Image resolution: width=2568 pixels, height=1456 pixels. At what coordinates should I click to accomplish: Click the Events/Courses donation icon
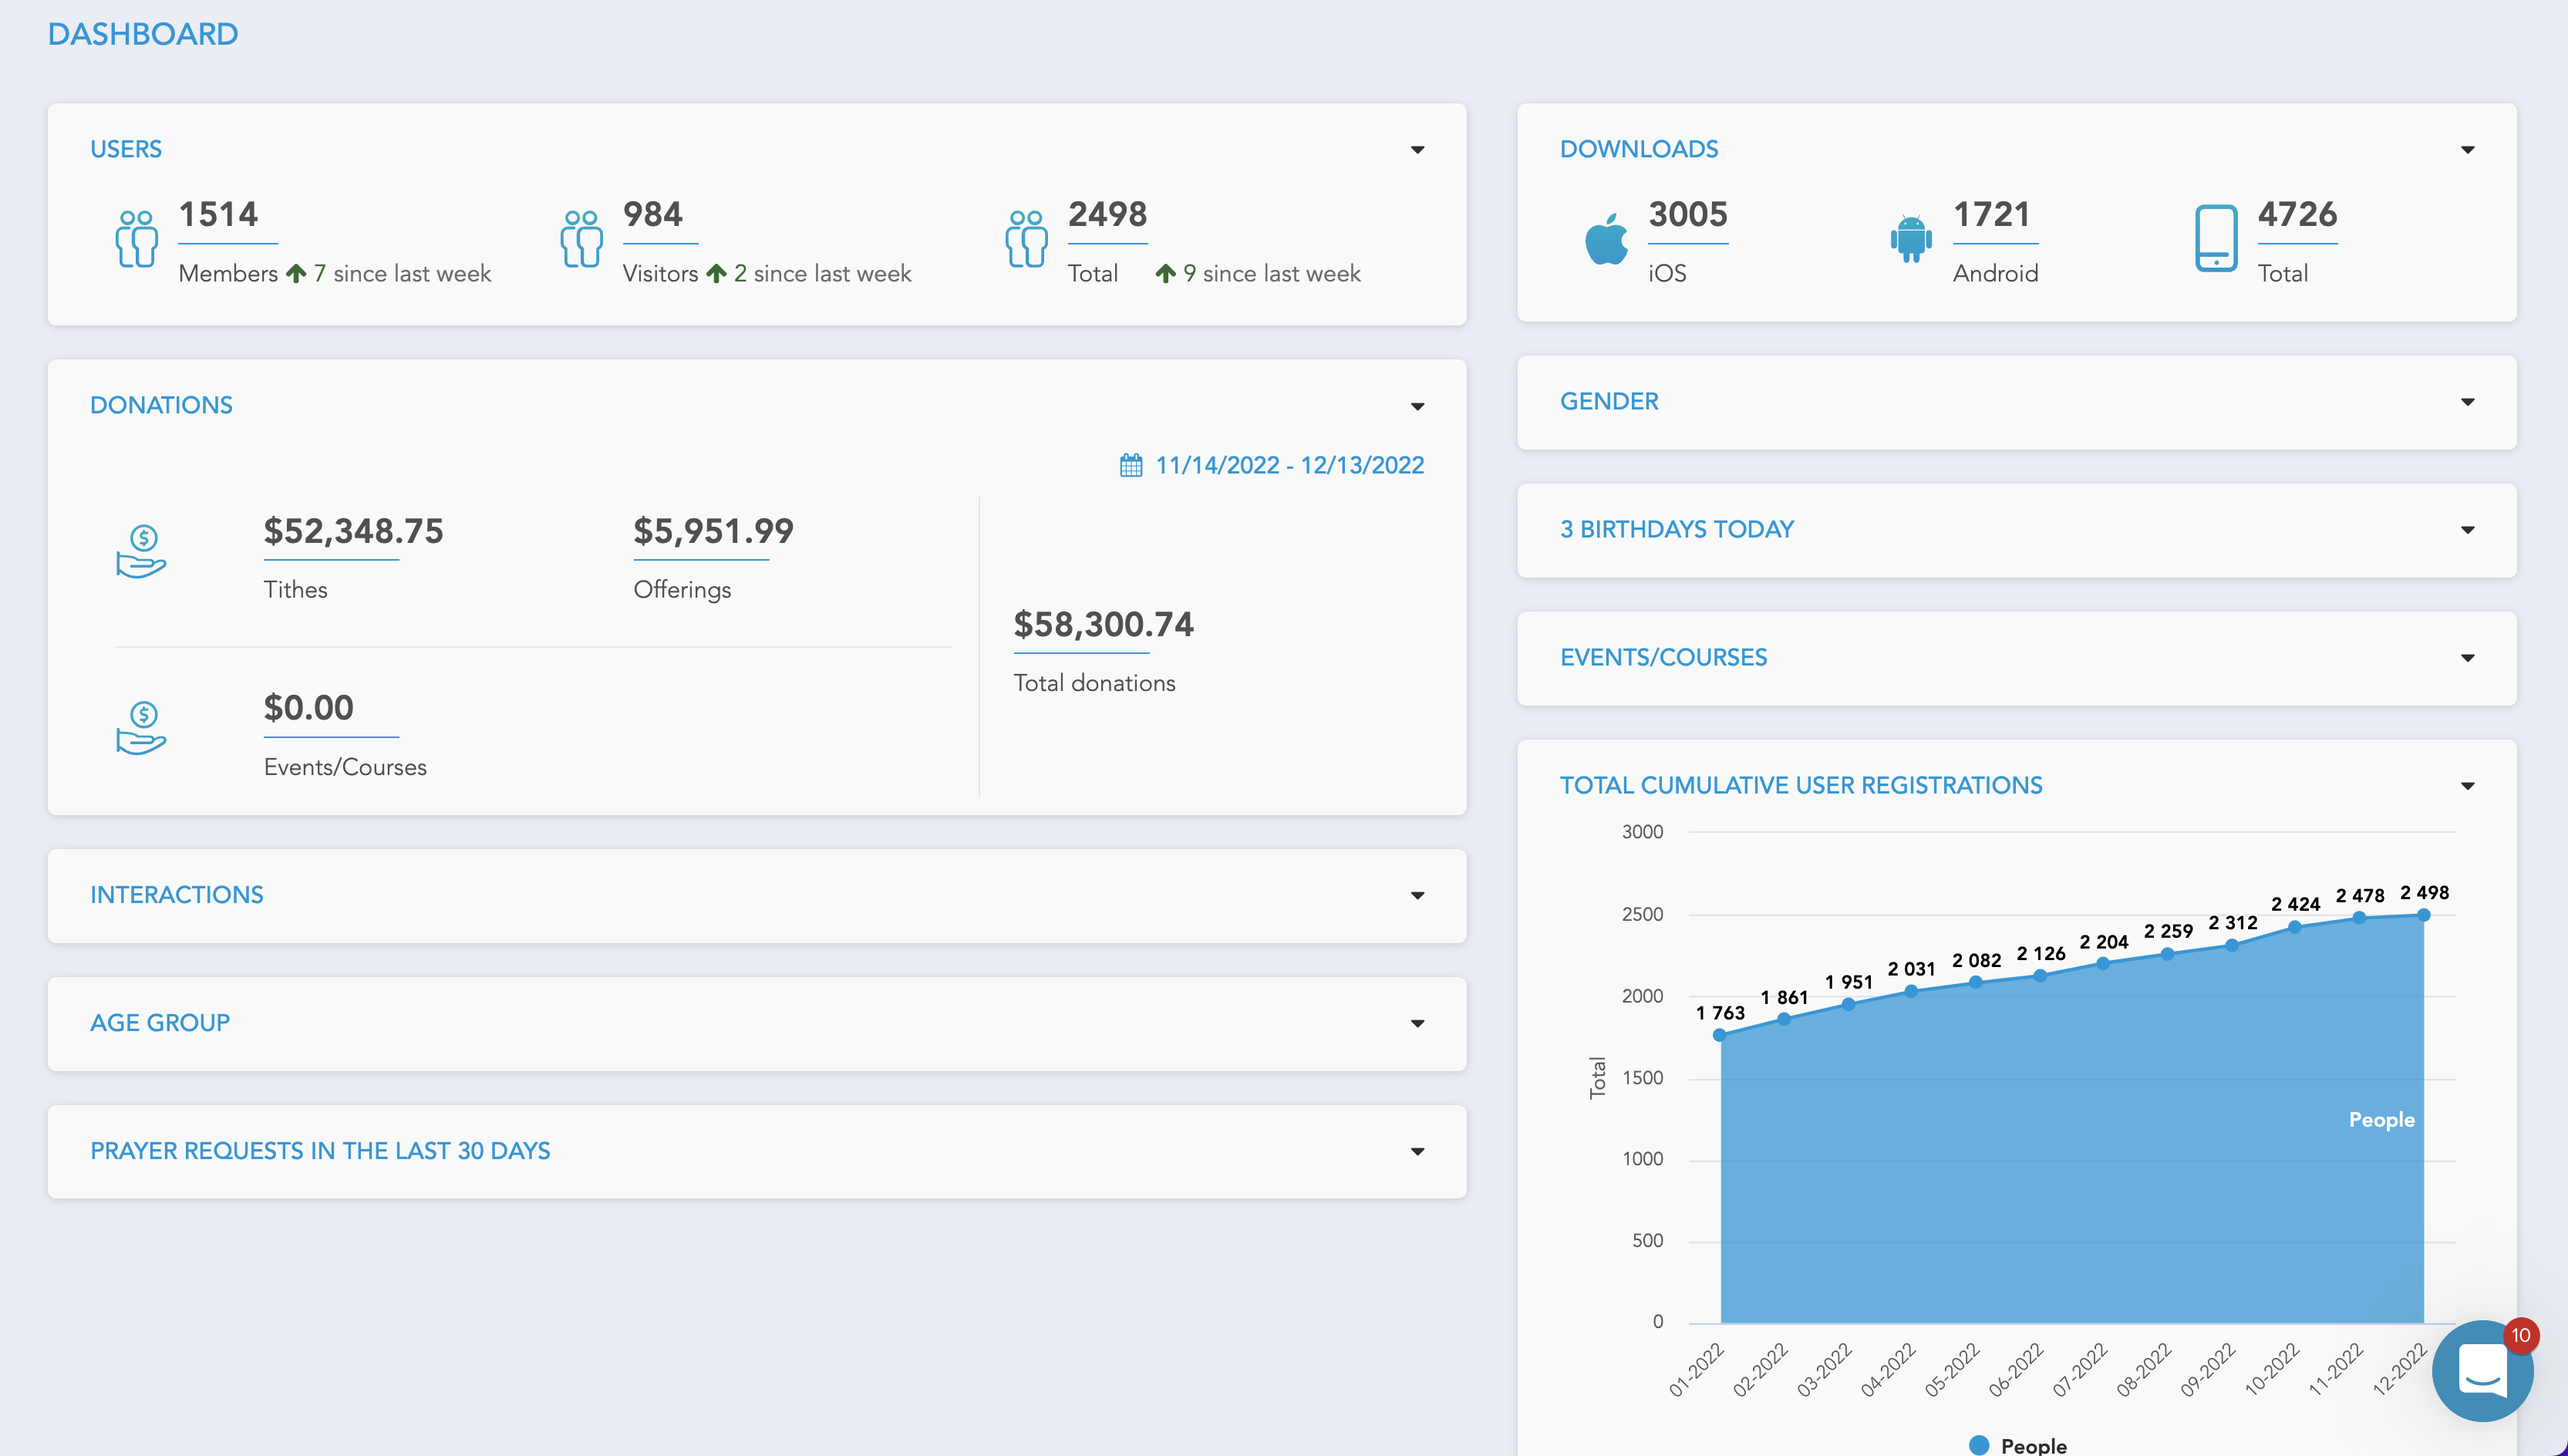142,728
